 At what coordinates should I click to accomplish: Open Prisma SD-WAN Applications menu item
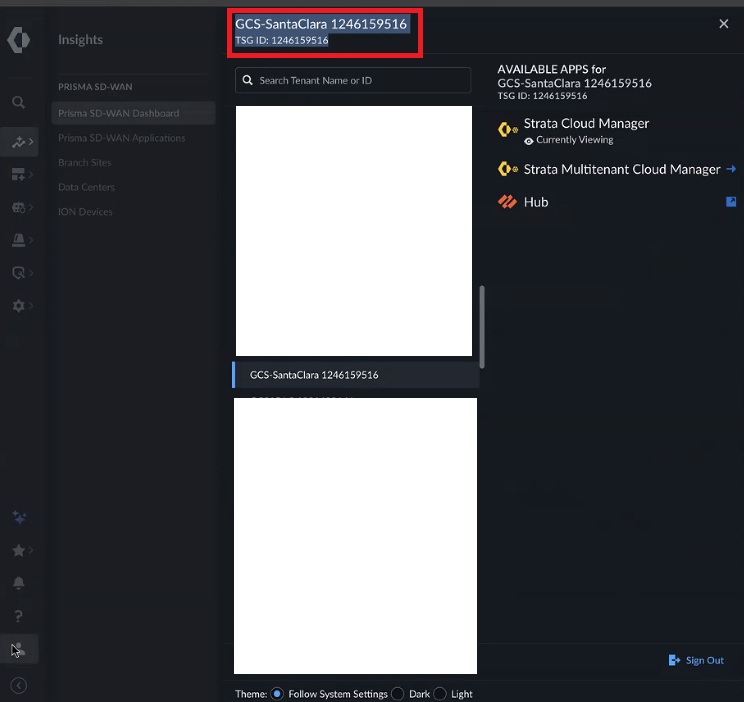(x=121, y=138)
